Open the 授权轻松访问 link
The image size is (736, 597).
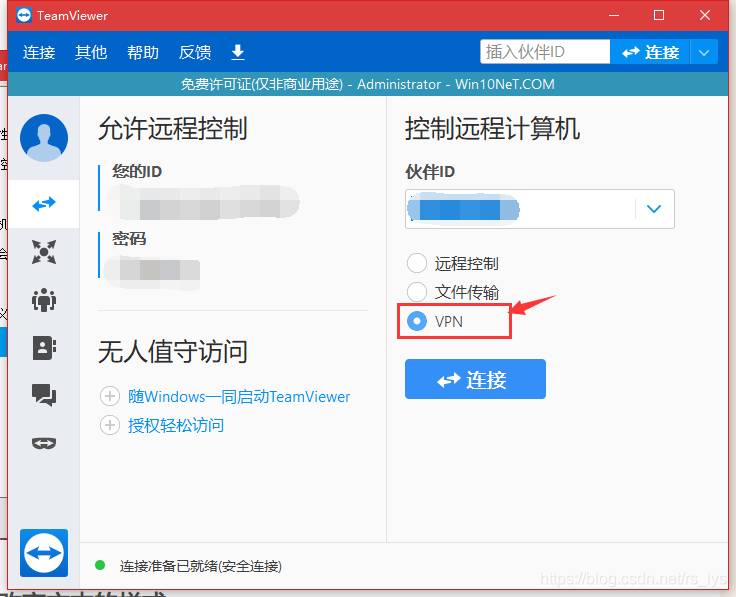[176, 425]
